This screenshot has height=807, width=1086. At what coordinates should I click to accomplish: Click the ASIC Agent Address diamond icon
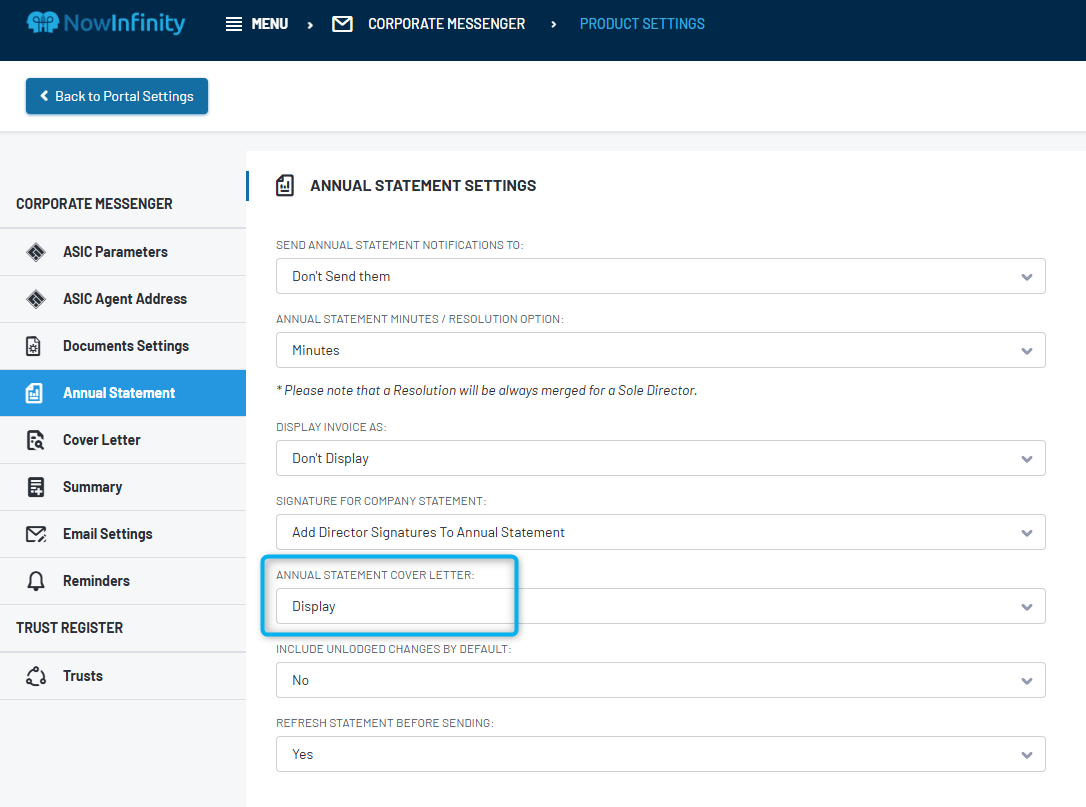pyautogui.click(x=36, y=299)
